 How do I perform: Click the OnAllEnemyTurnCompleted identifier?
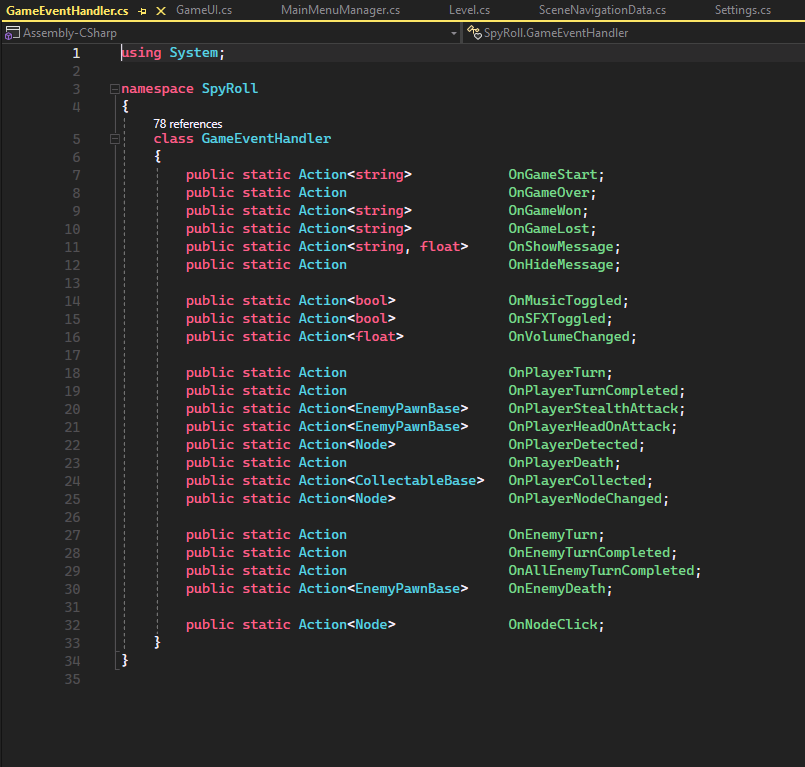tap(601, 571)
